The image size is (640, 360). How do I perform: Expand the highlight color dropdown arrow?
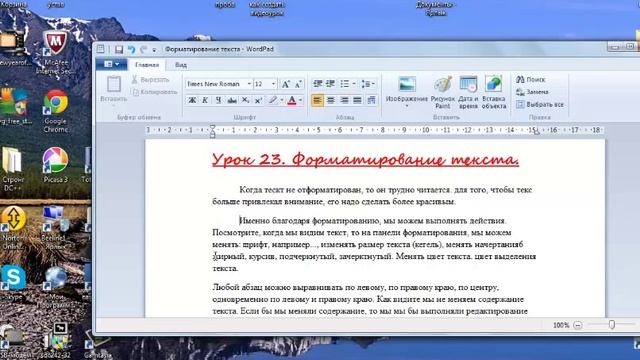tap(282, 100)
